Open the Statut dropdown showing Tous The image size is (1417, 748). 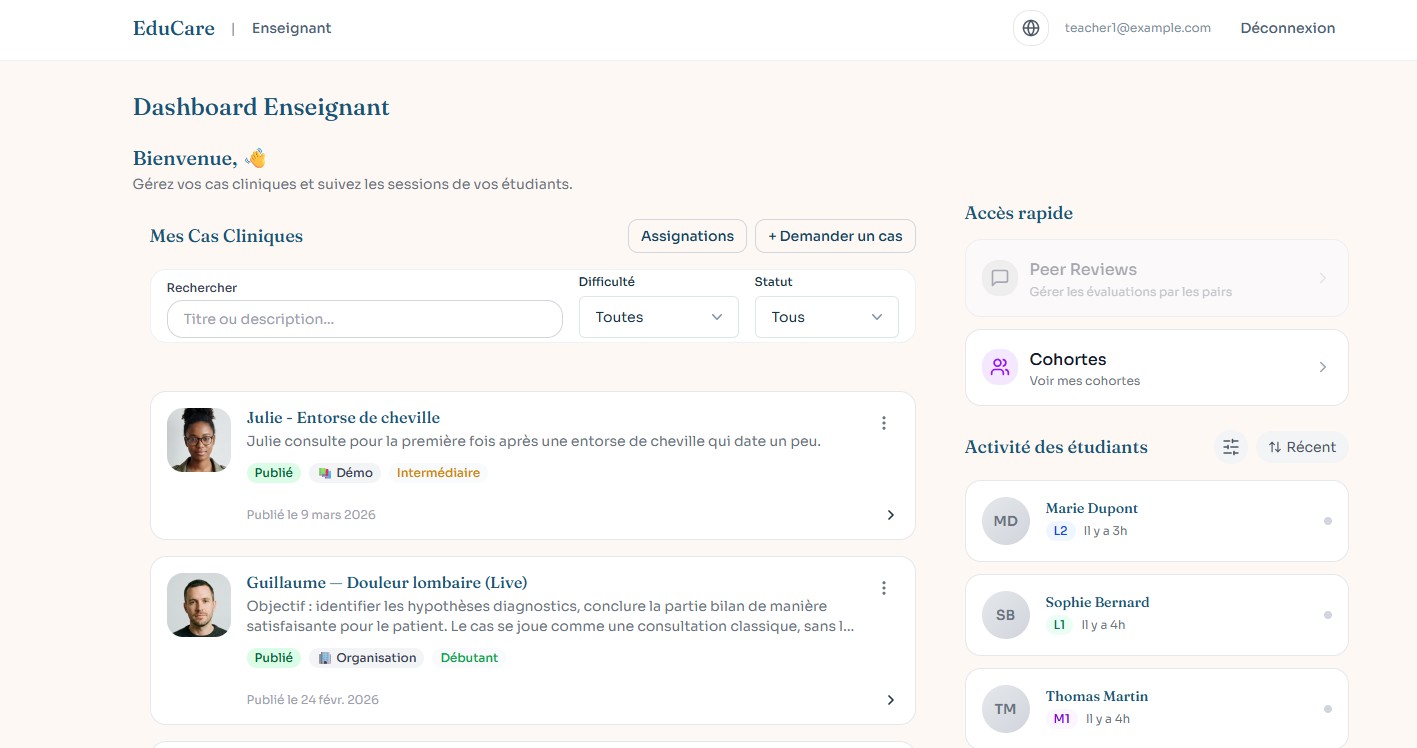click(826, 317)
